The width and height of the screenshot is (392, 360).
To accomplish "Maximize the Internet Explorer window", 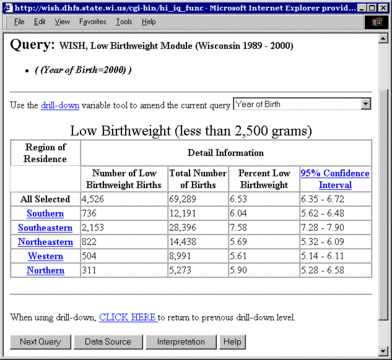I will 372,8.
